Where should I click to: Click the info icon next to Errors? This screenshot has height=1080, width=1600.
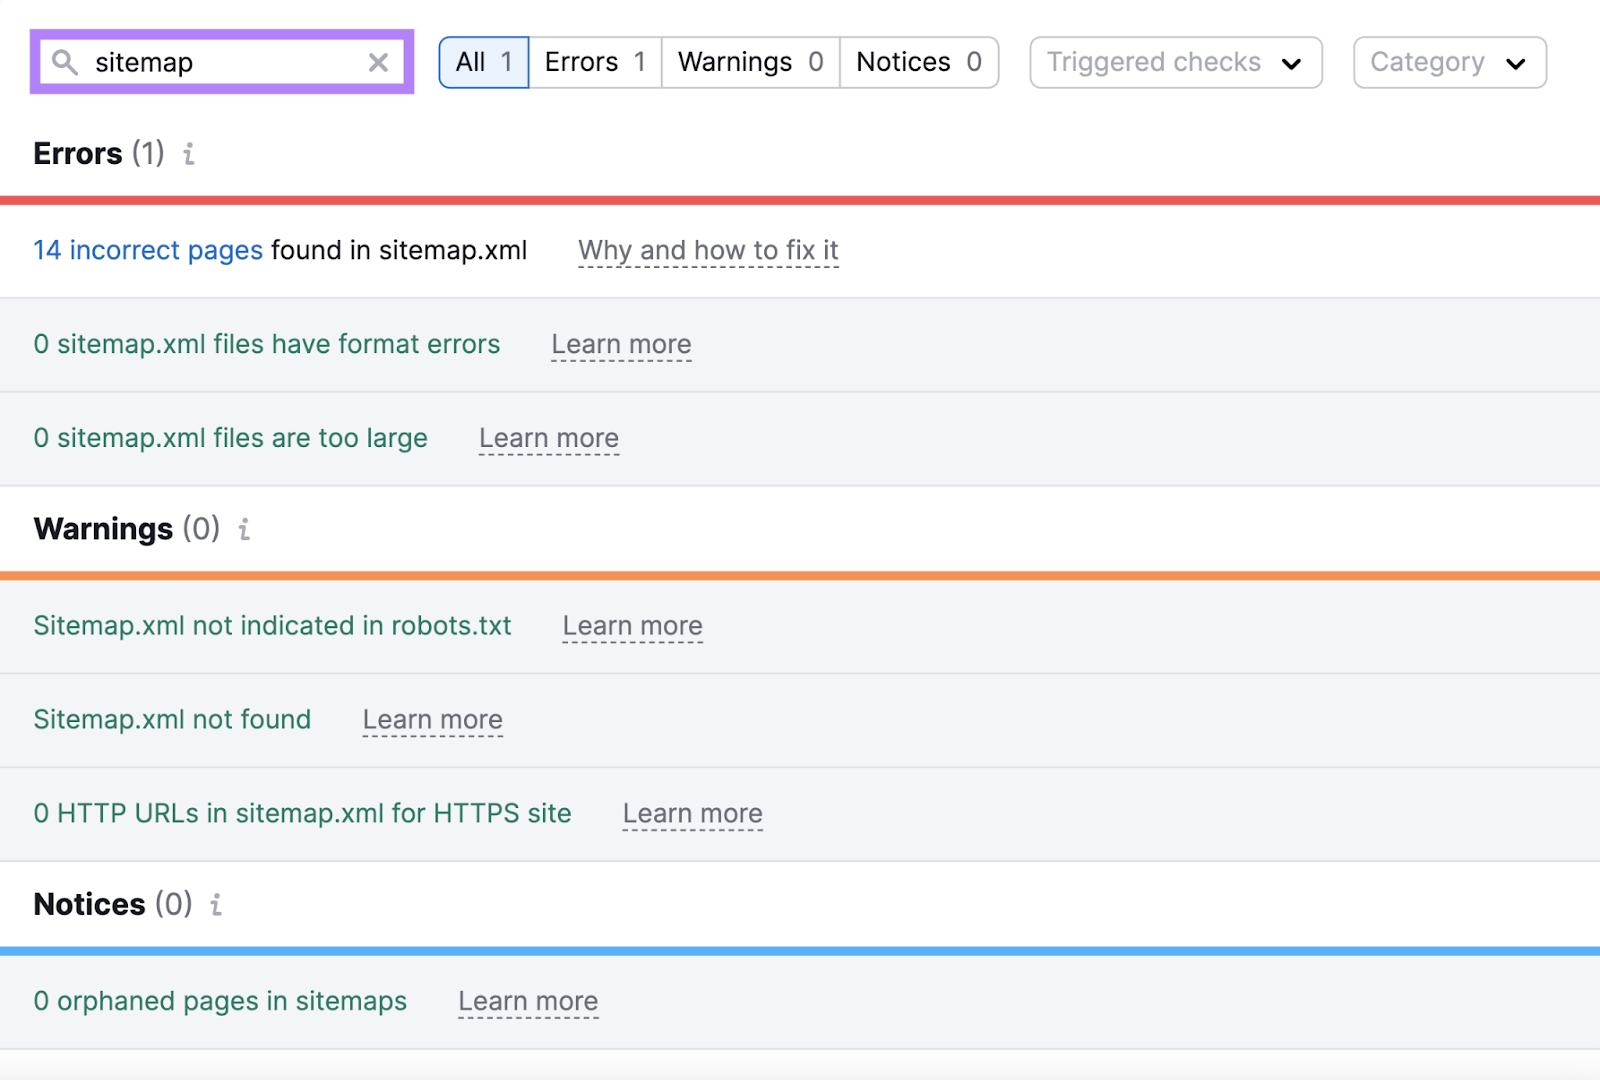188,155
